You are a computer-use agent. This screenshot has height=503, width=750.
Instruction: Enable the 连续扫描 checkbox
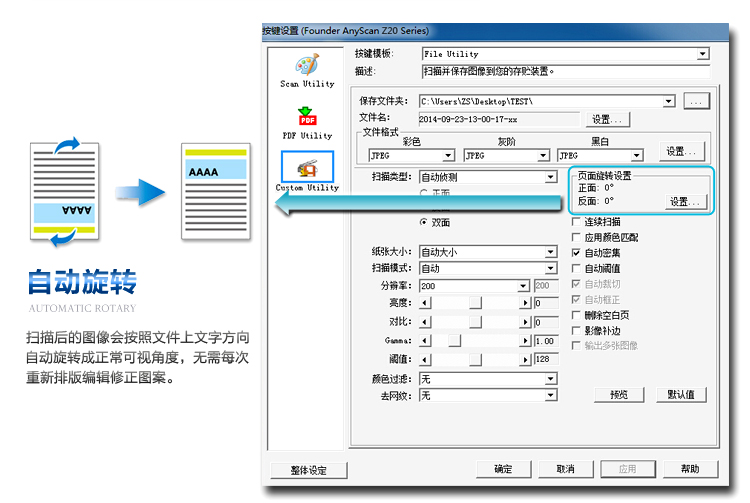tap(576, 223)
